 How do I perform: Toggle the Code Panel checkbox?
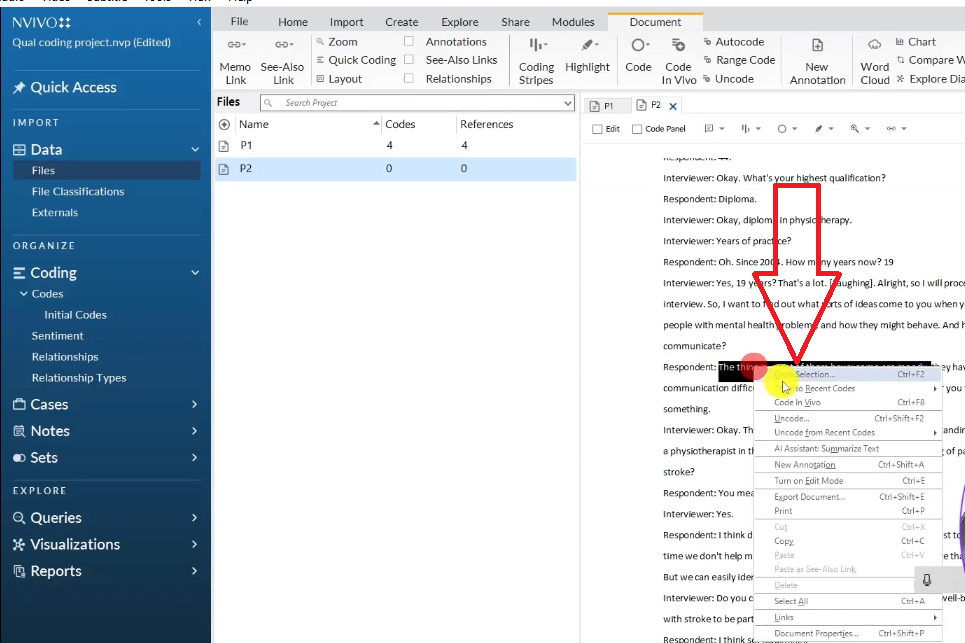pos(637,129)
